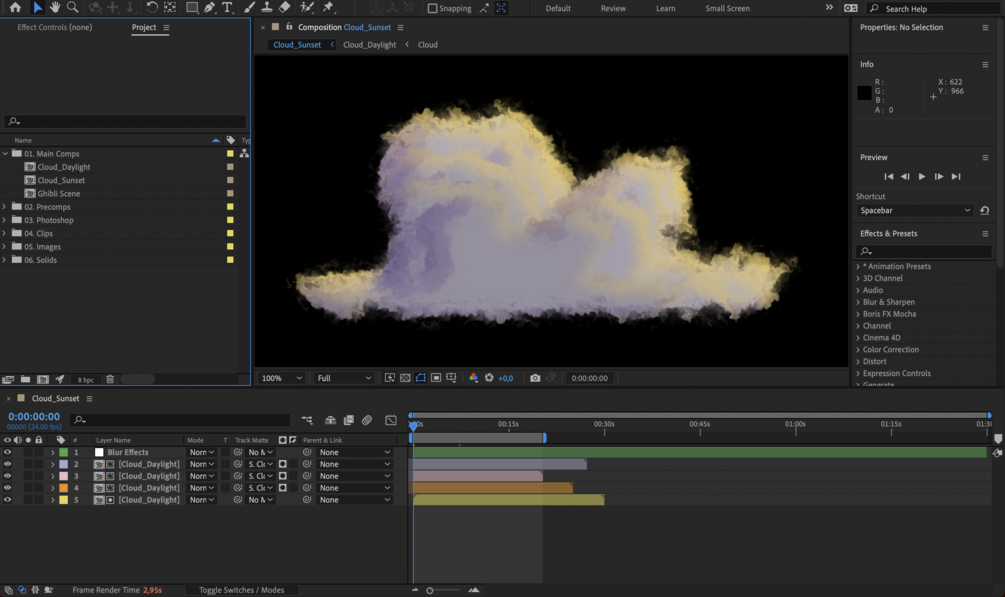The height and width of the screenshot is (597, 1005).
Task: Select the Eraser tool
Action: point(286,8)
